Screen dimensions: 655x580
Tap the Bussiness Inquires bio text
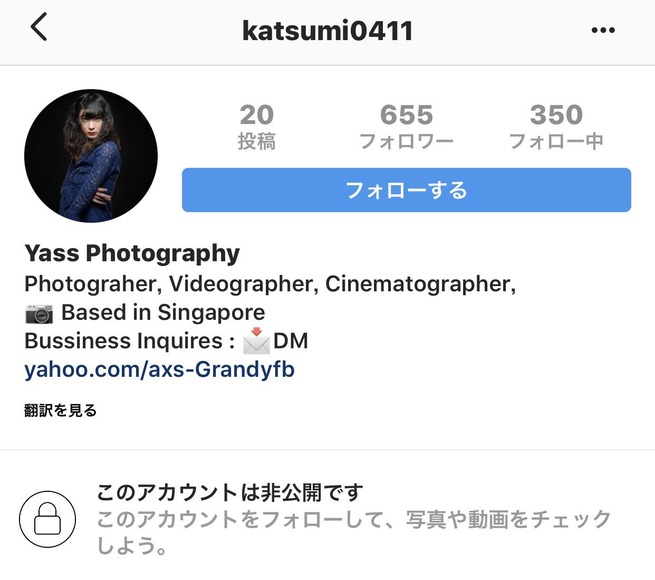pos(129,341)
